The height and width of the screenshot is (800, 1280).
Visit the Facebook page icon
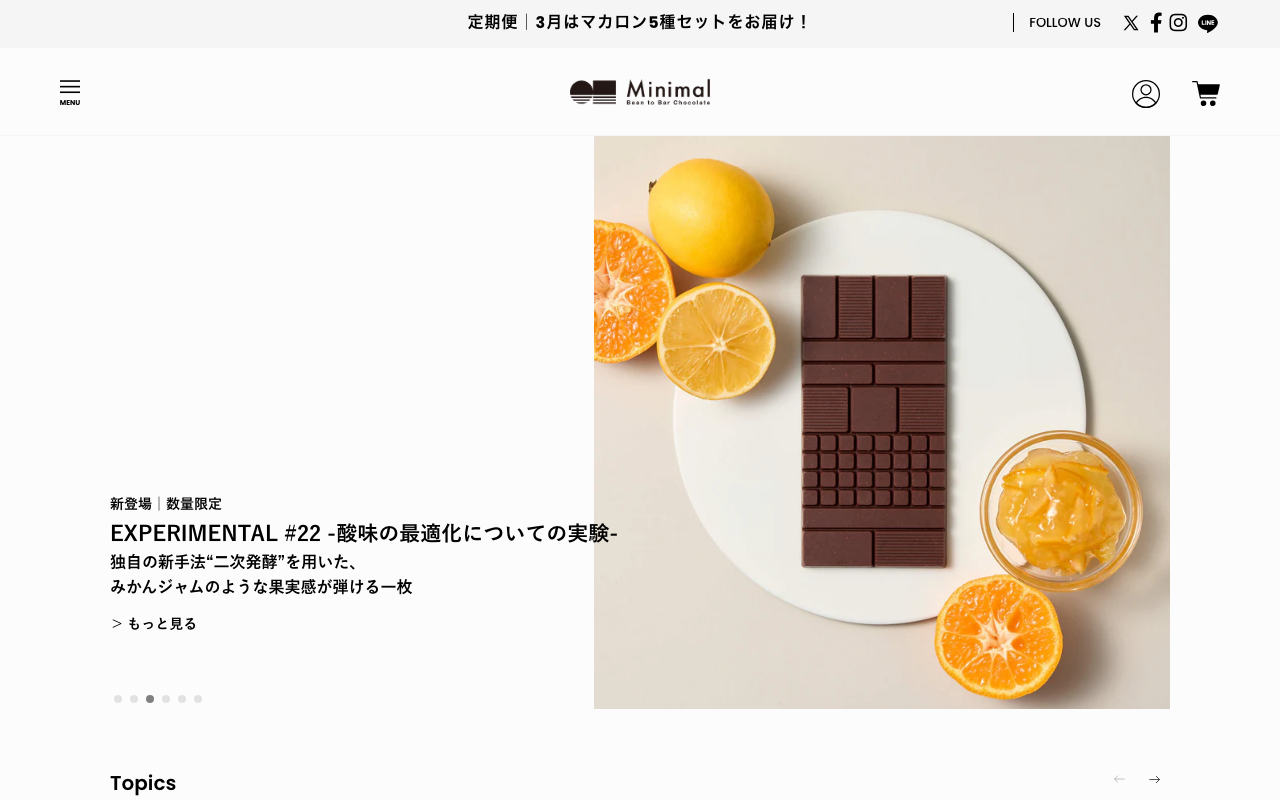(x=1156, y=23)
